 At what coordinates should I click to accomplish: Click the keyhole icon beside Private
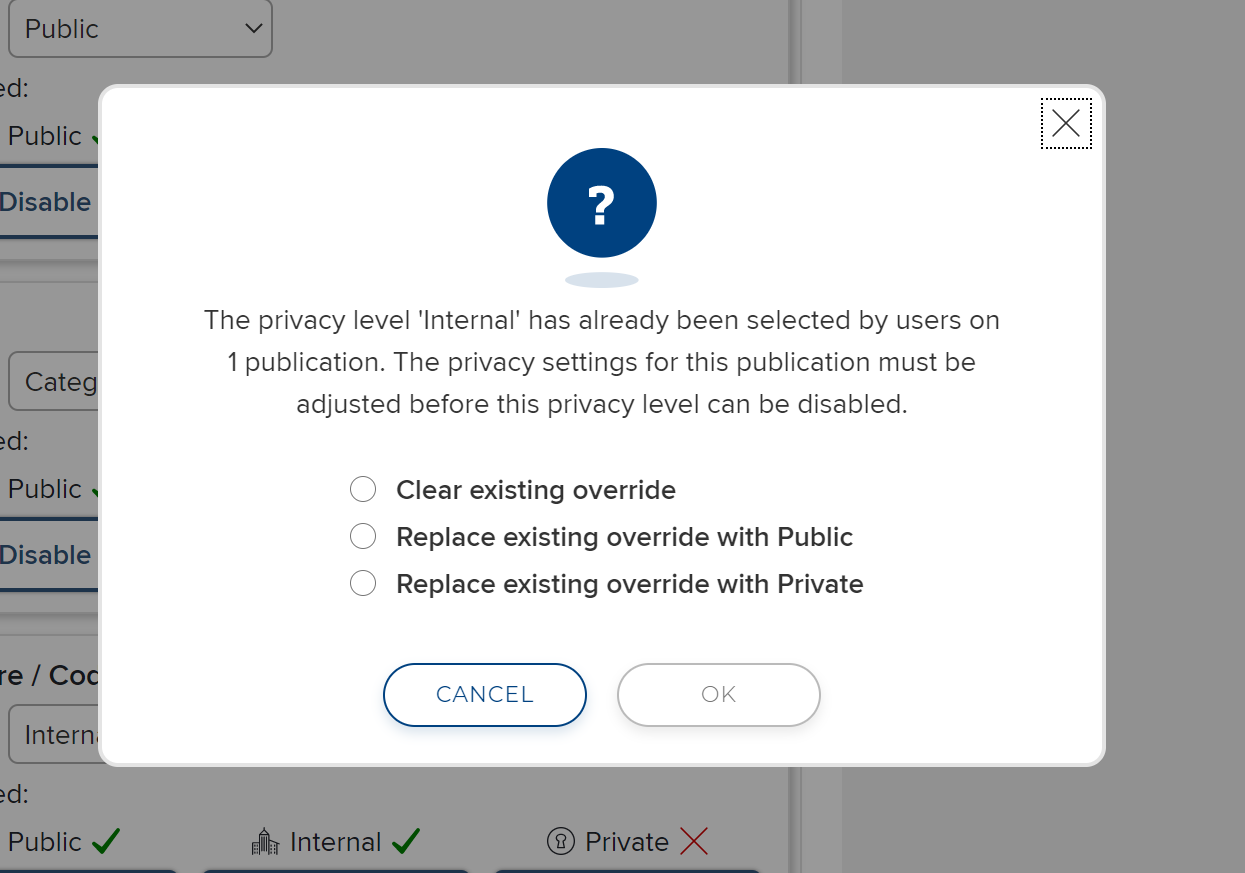coord(561,842)
